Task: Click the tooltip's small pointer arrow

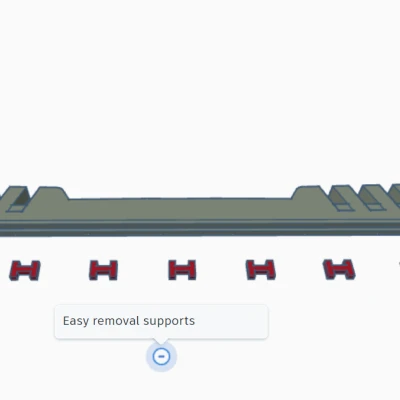Action: pos(161,341)
